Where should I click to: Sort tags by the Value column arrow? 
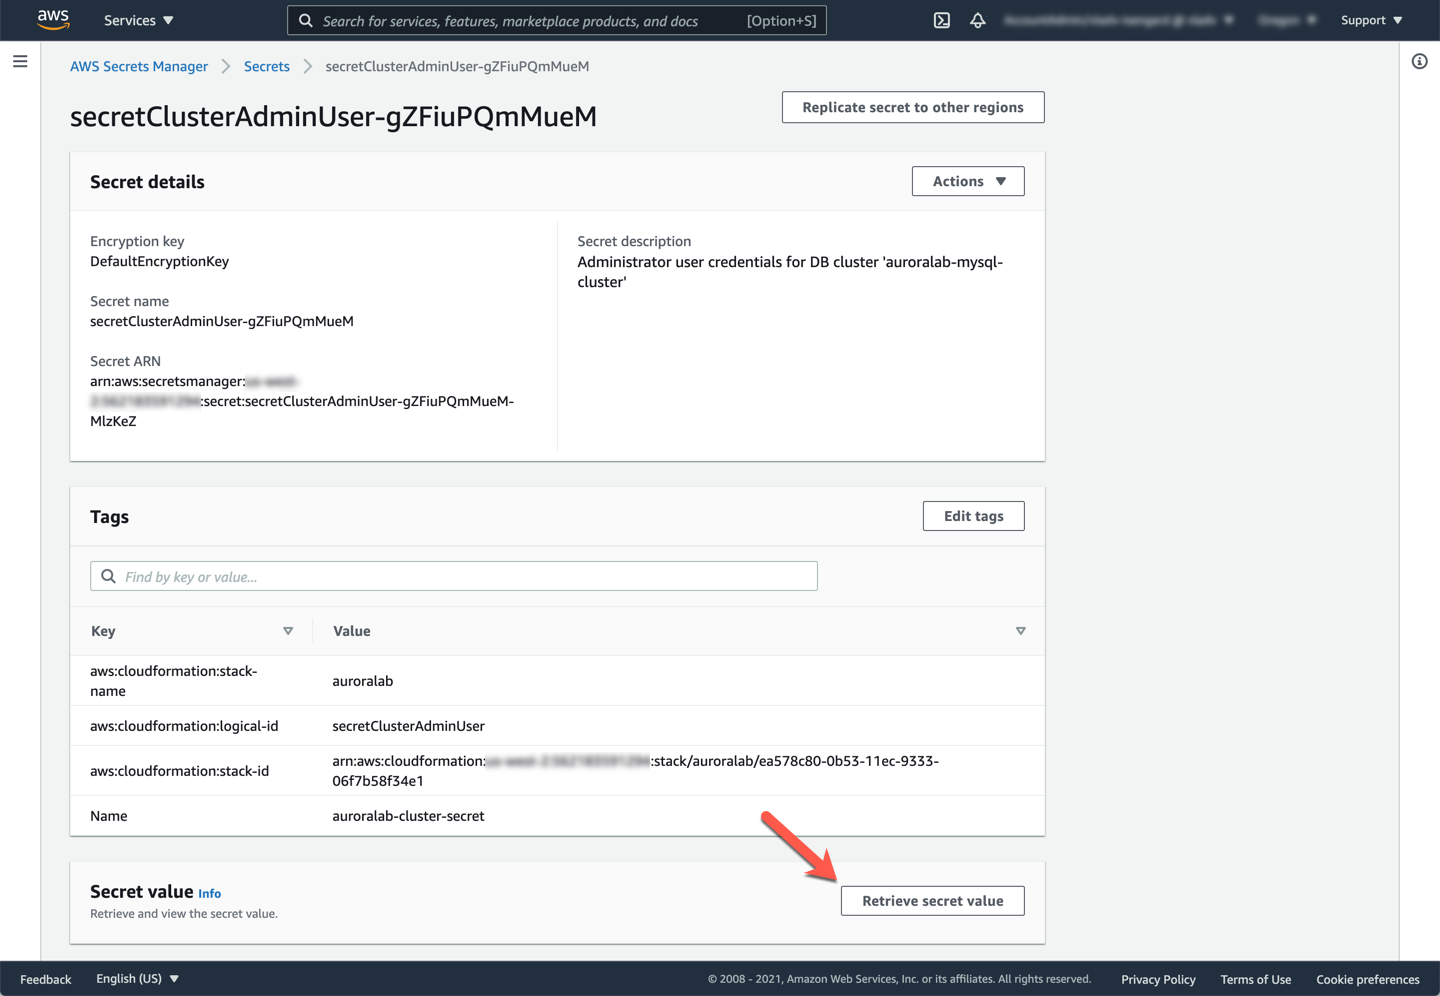[x=1020, y=631]
